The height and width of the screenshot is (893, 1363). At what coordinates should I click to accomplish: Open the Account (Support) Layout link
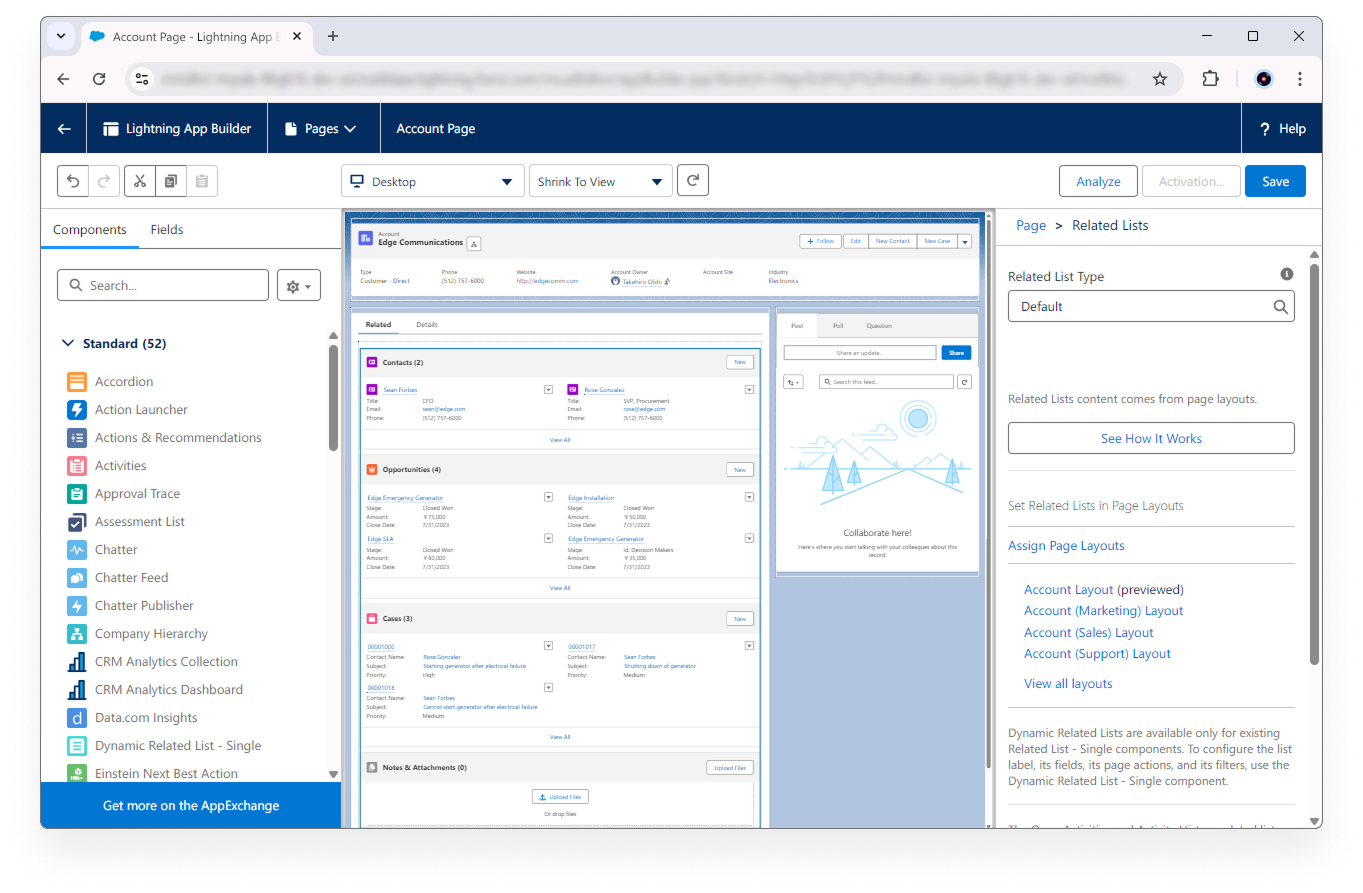point(1097,653)
